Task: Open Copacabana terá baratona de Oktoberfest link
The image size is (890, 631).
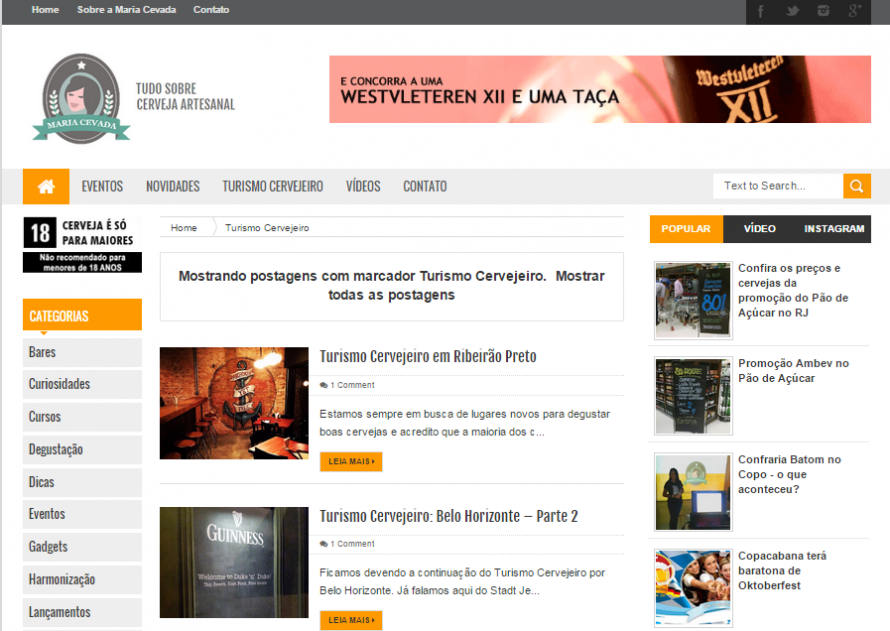Action: click(782, 570)
